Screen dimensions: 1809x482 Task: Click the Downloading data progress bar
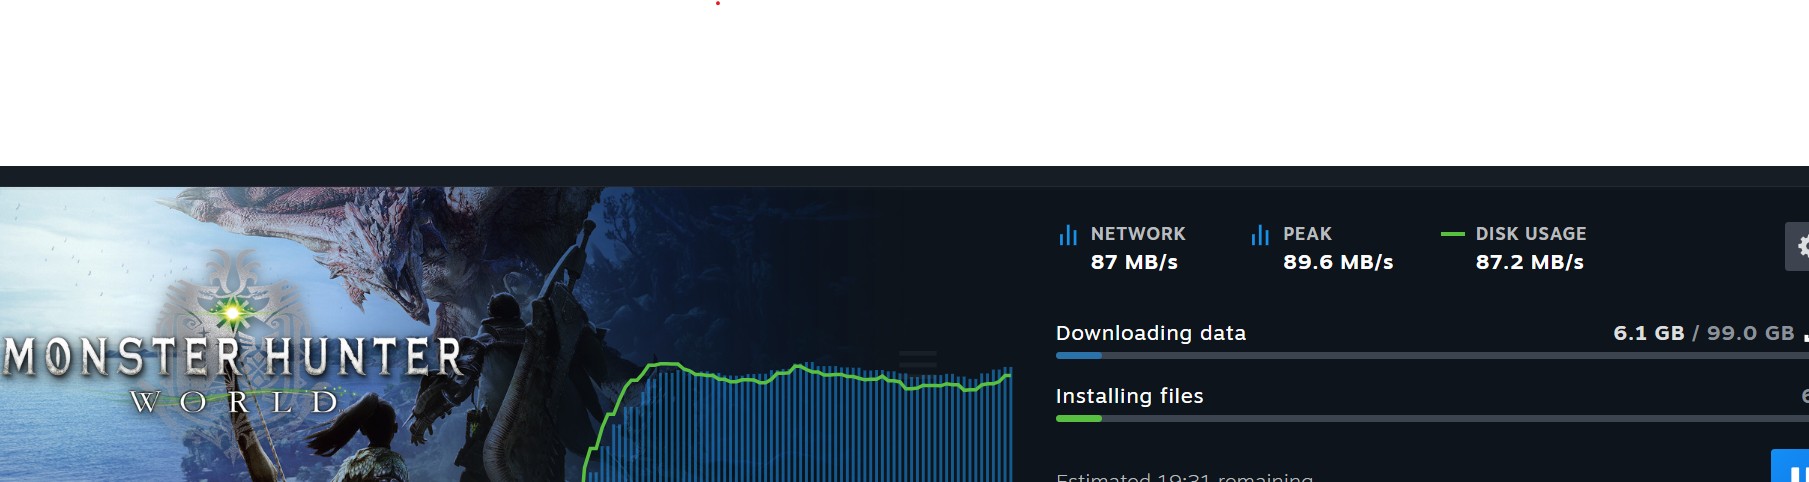(1432, 355)
